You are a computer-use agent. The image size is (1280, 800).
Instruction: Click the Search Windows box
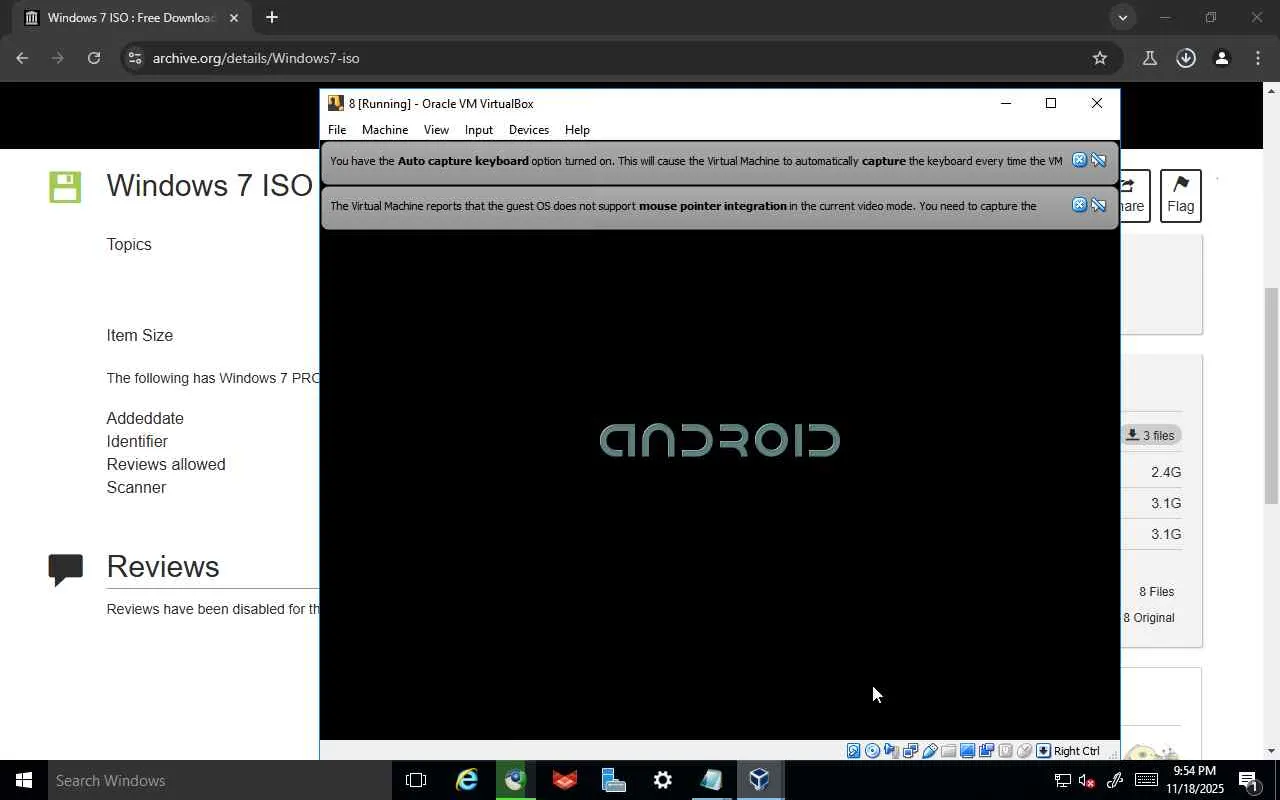220,780
